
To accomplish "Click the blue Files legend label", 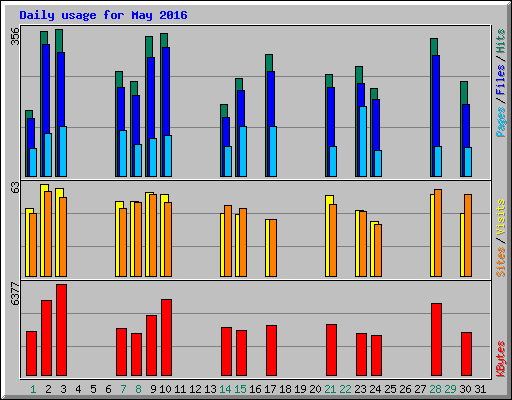I will click(501, 79).
